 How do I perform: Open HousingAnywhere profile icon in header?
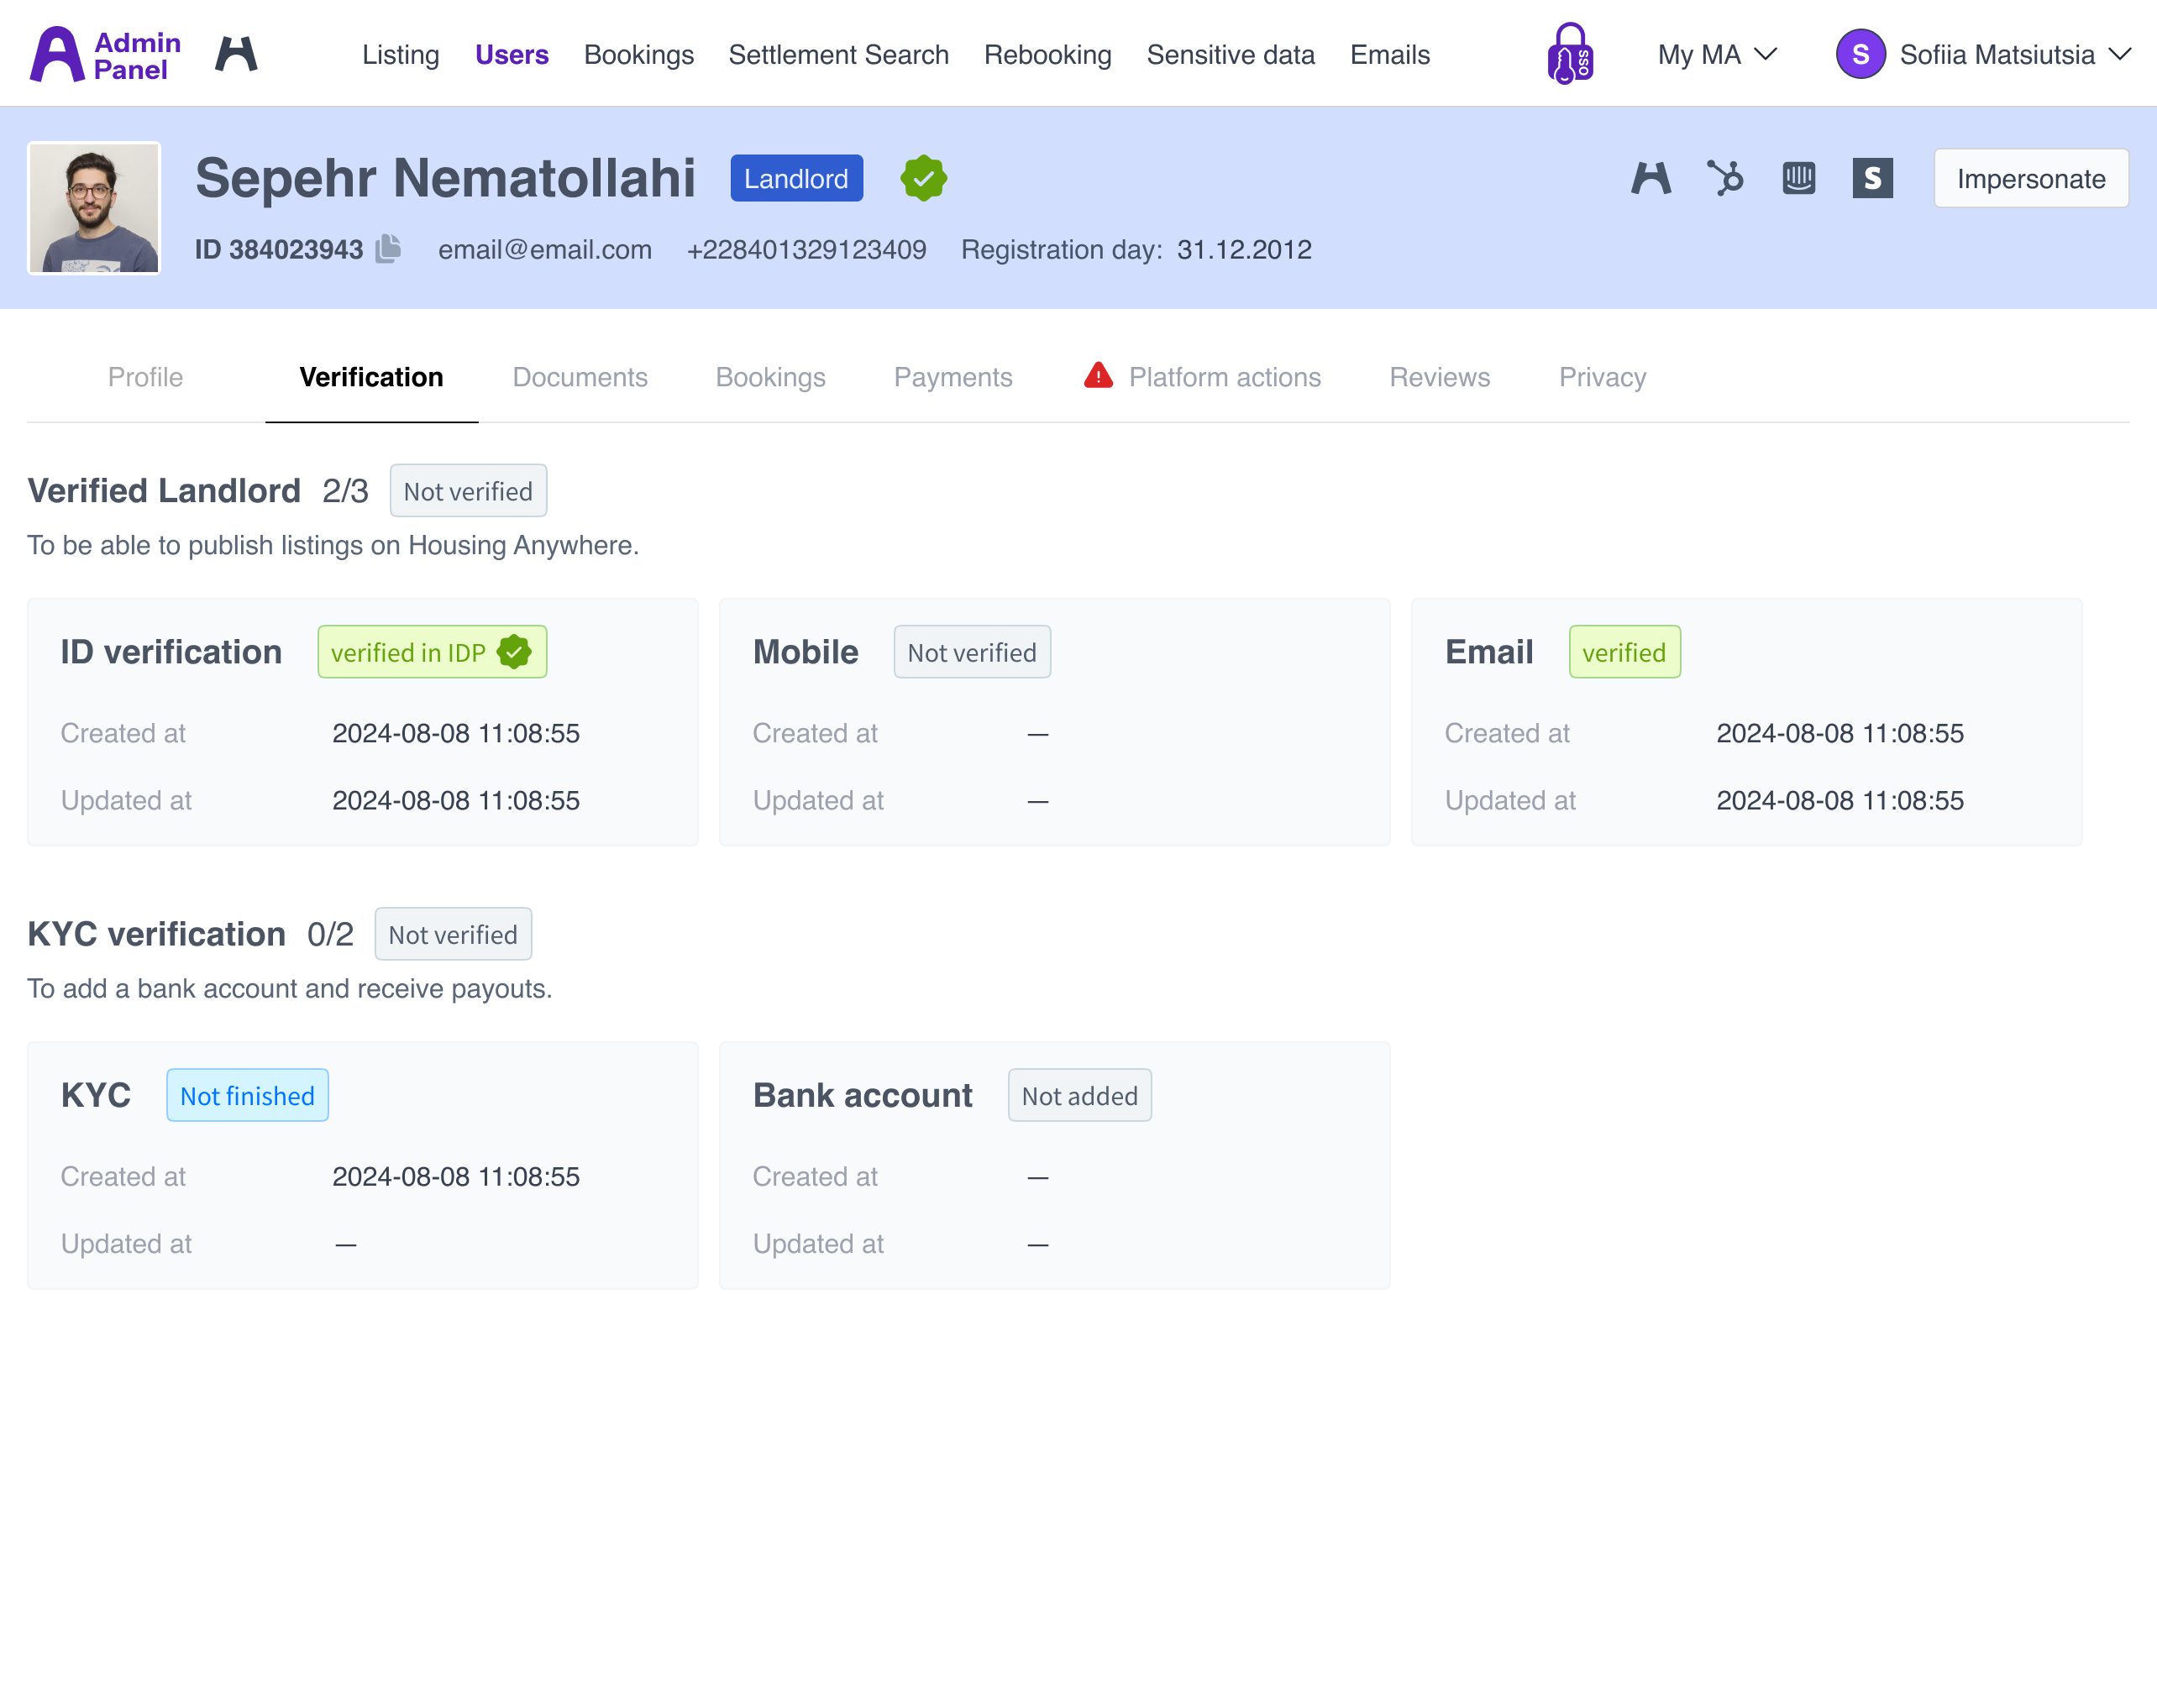1651,179
